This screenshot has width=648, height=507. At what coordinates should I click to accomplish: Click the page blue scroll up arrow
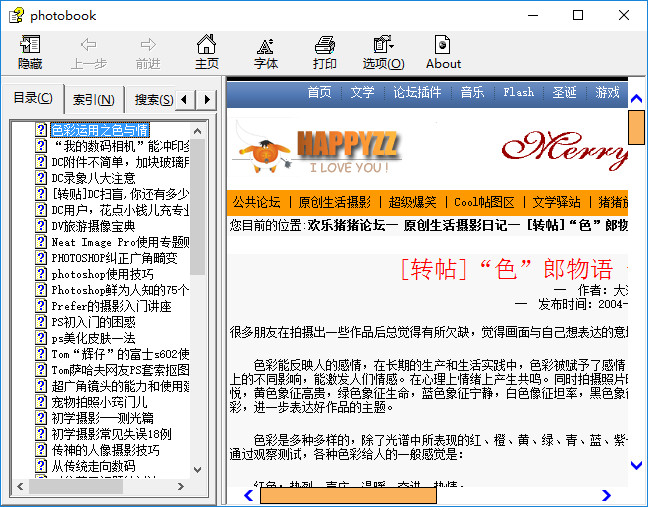636,99
